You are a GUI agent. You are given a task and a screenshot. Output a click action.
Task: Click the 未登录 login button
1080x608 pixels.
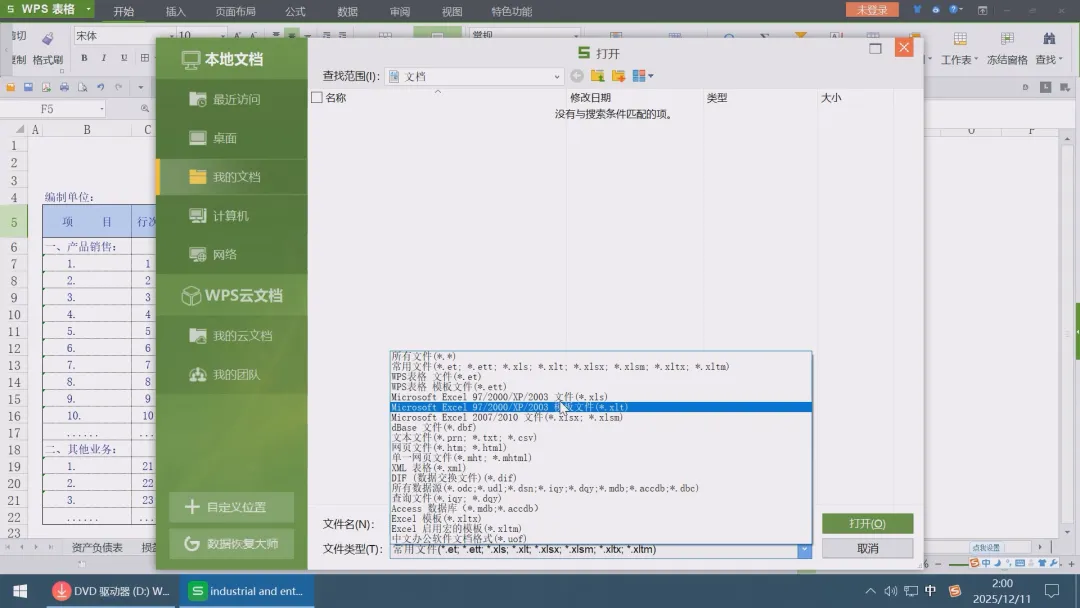[x=872, y=10]
